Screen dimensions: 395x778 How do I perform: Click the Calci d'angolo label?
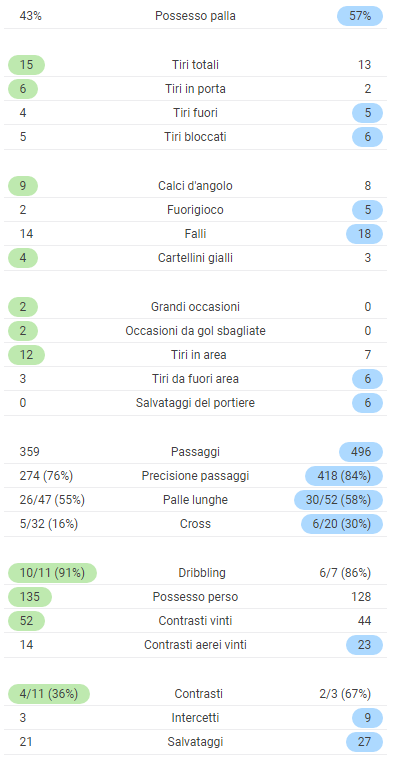pyautogui.click(x=196, y=186)
